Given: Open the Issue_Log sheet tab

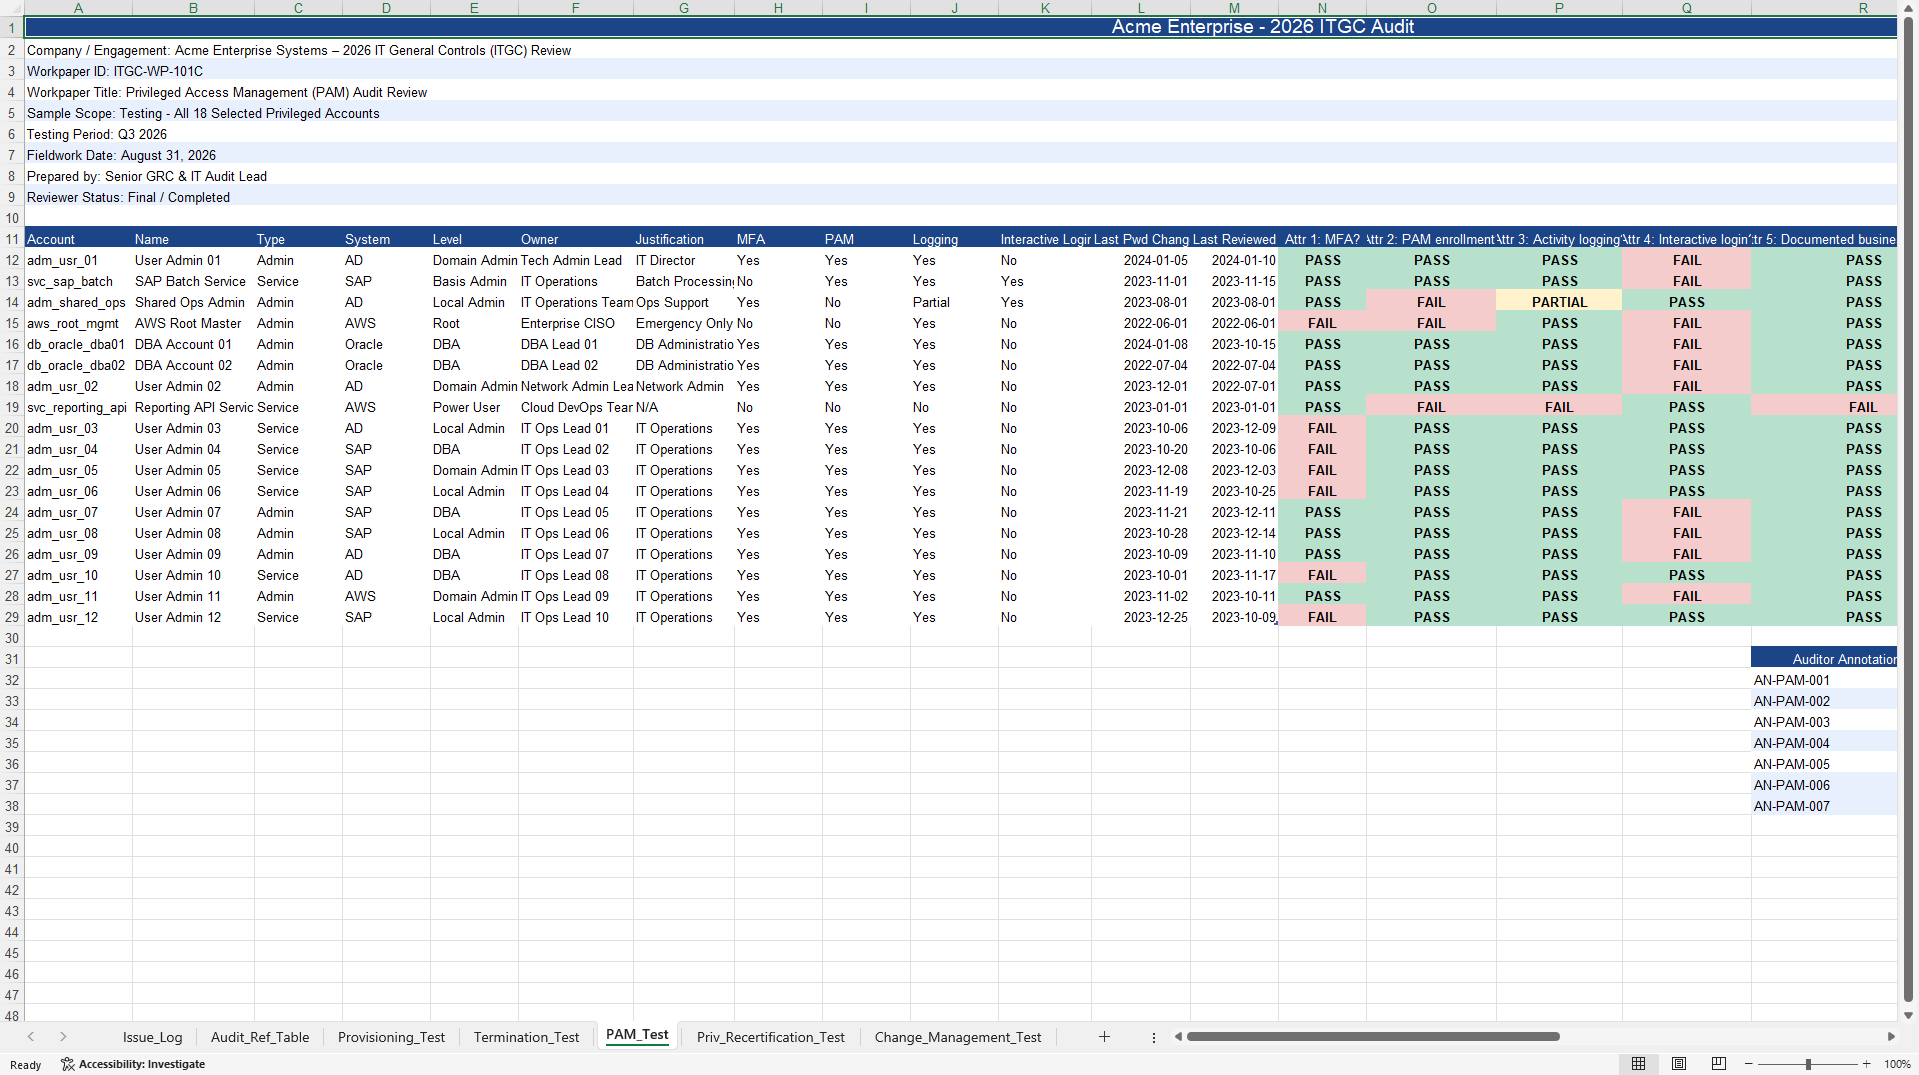Looking at the screenshot, I should click(x=152, y=1037).
